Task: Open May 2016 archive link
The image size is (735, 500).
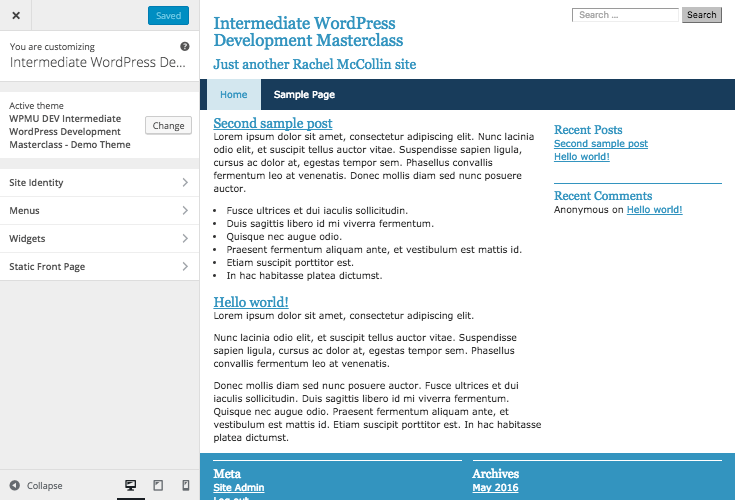Action: pyautogui.click(x=495, y=488)
